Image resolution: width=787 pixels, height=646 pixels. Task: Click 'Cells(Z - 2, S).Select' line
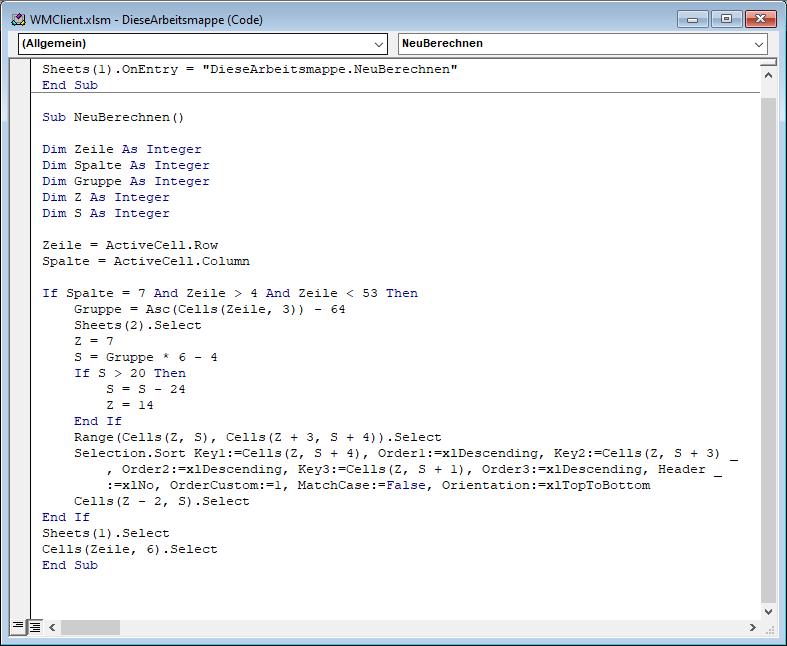point(162,502)
